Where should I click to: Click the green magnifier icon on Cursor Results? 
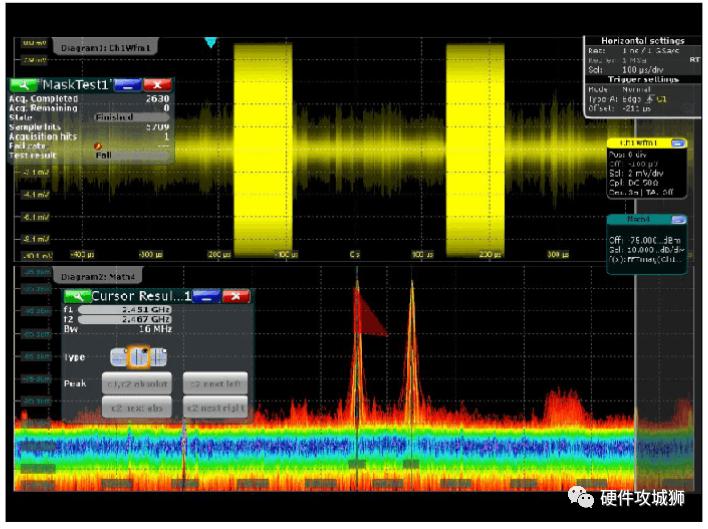(78, 296)
